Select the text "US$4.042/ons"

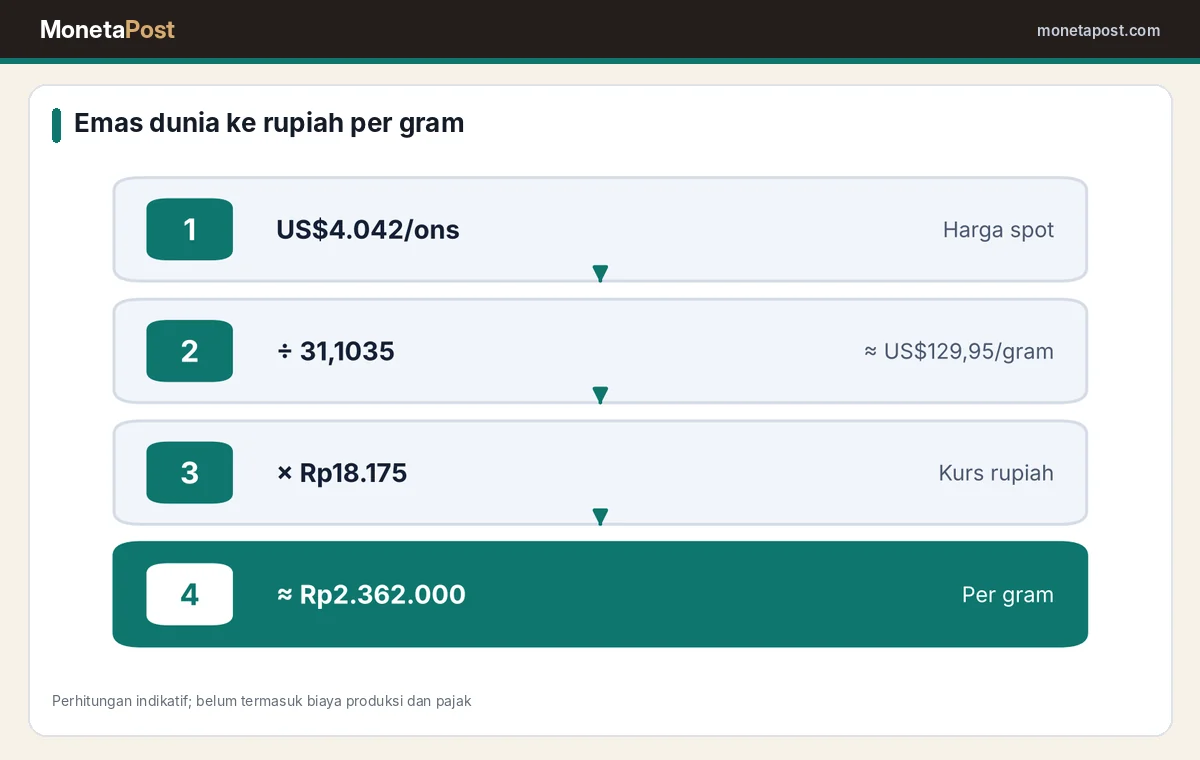tap(368, 230)
